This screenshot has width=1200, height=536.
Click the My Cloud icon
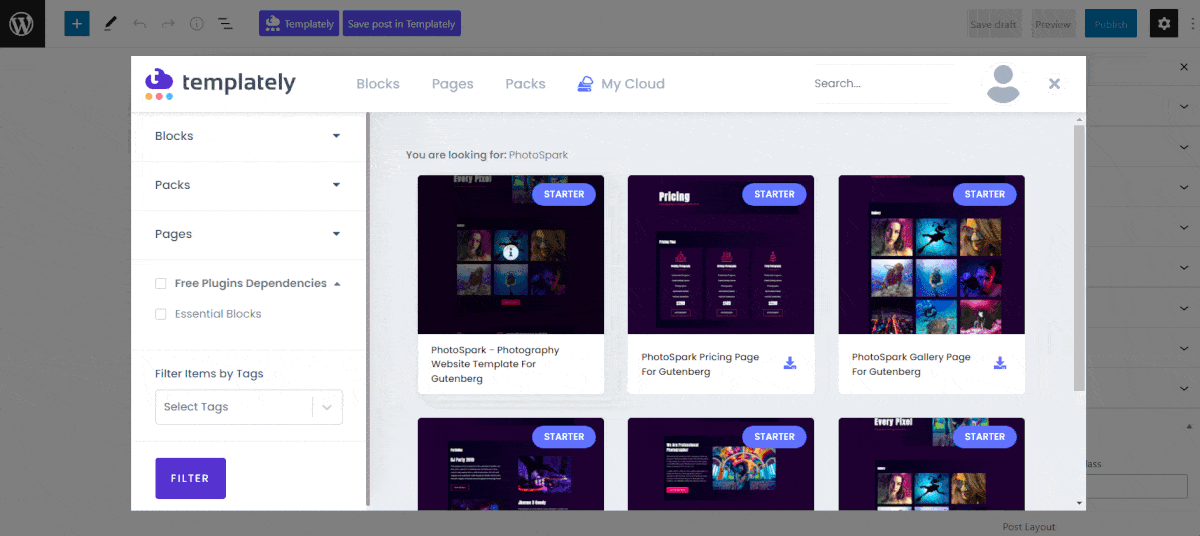pyautogui.click(x=586, y=84)
